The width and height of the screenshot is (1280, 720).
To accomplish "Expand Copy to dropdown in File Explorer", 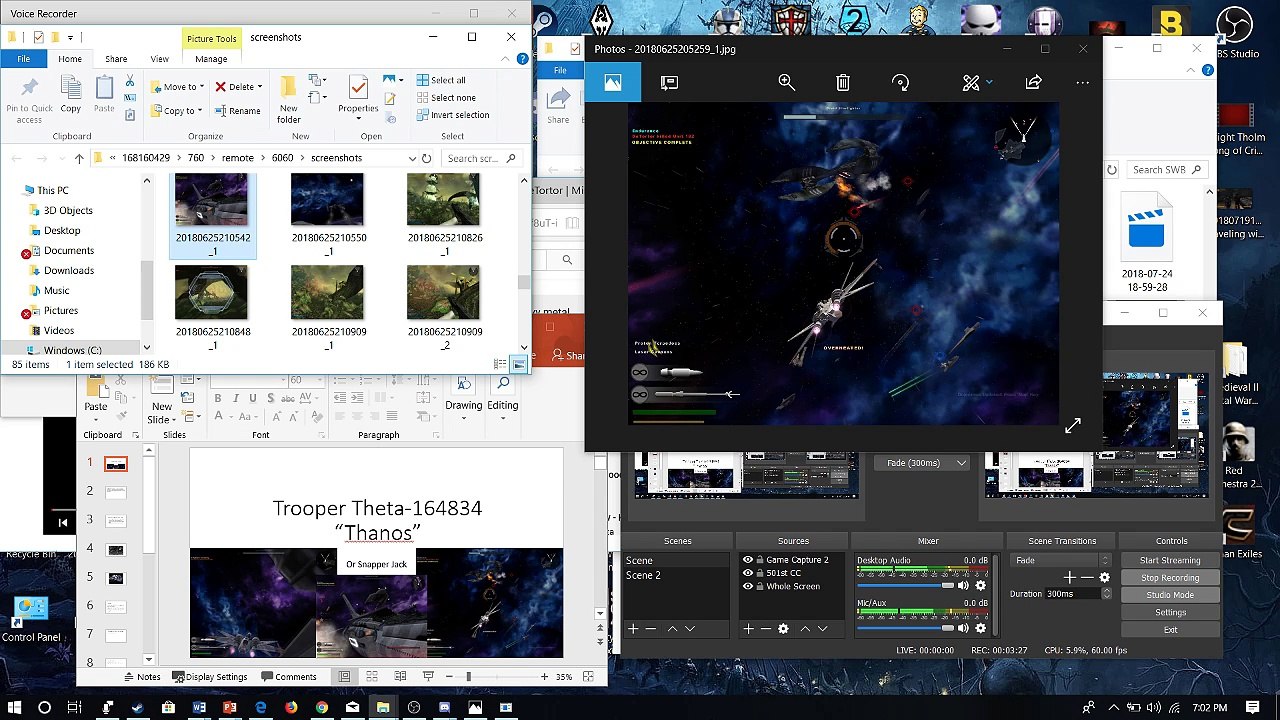I will tap(200, 111).
